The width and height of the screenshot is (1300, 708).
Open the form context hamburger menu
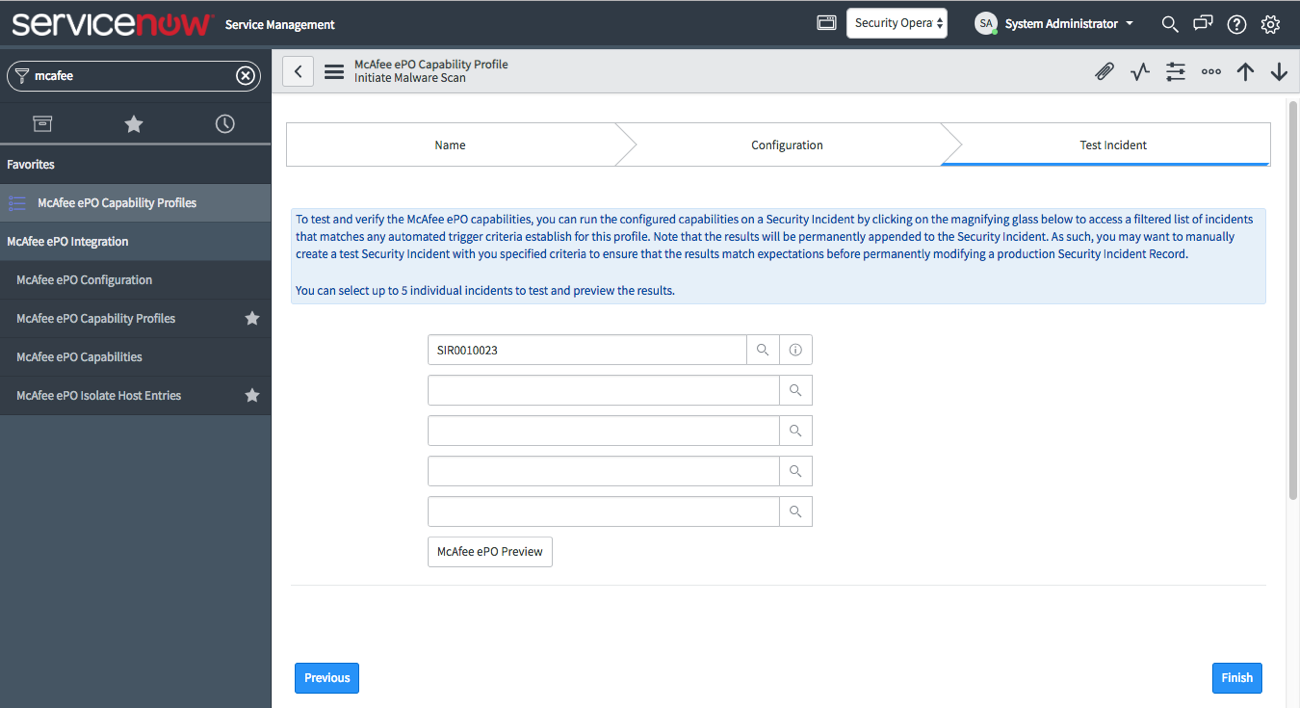tap(334, 72)
